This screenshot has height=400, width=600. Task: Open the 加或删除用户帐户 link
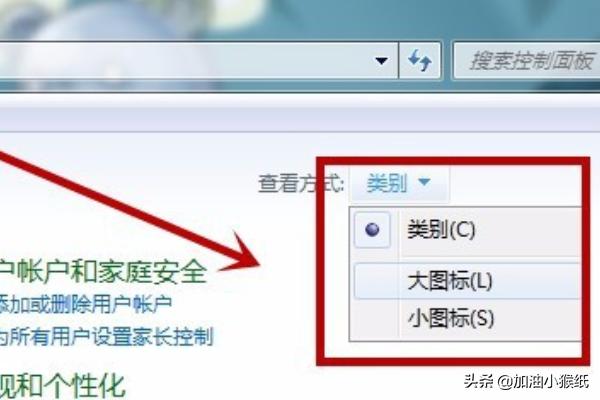[86, 304]
